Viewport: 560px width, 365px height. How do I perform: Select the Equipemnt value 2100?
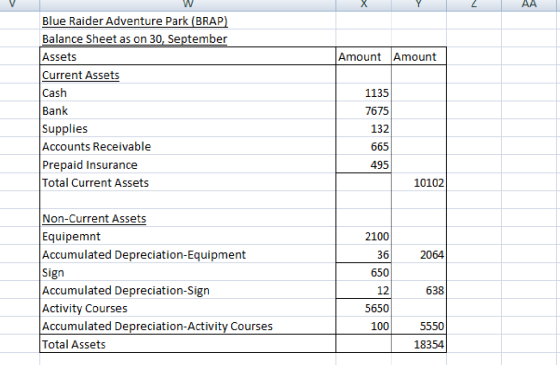coord(364,236)
